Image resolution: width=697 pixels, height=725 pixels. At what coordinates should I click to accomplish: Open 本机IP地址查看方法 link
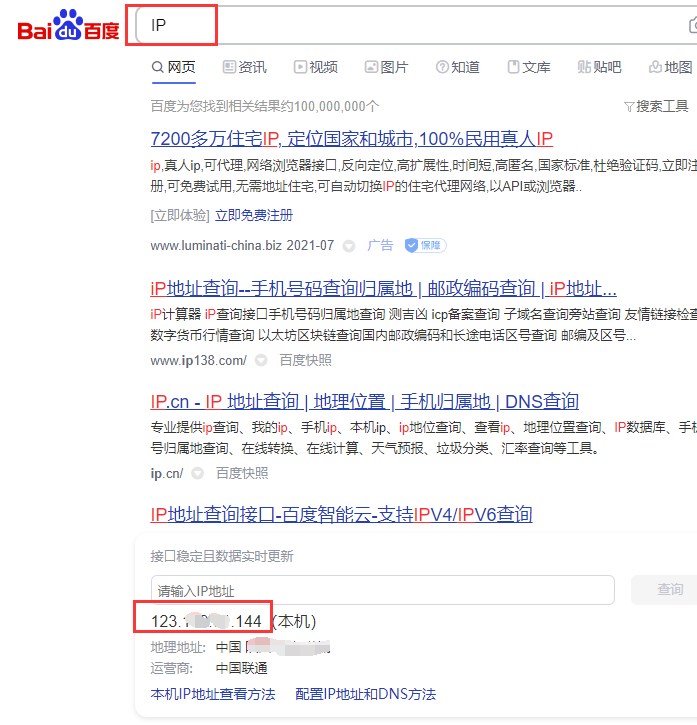(x=213, y=694)
